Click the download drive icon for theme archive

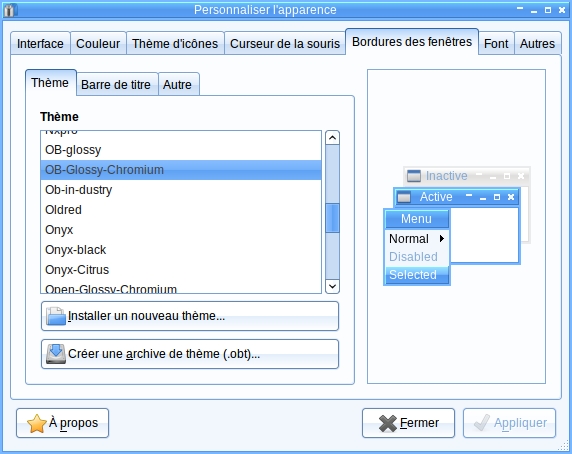click(x=56, y=354)
